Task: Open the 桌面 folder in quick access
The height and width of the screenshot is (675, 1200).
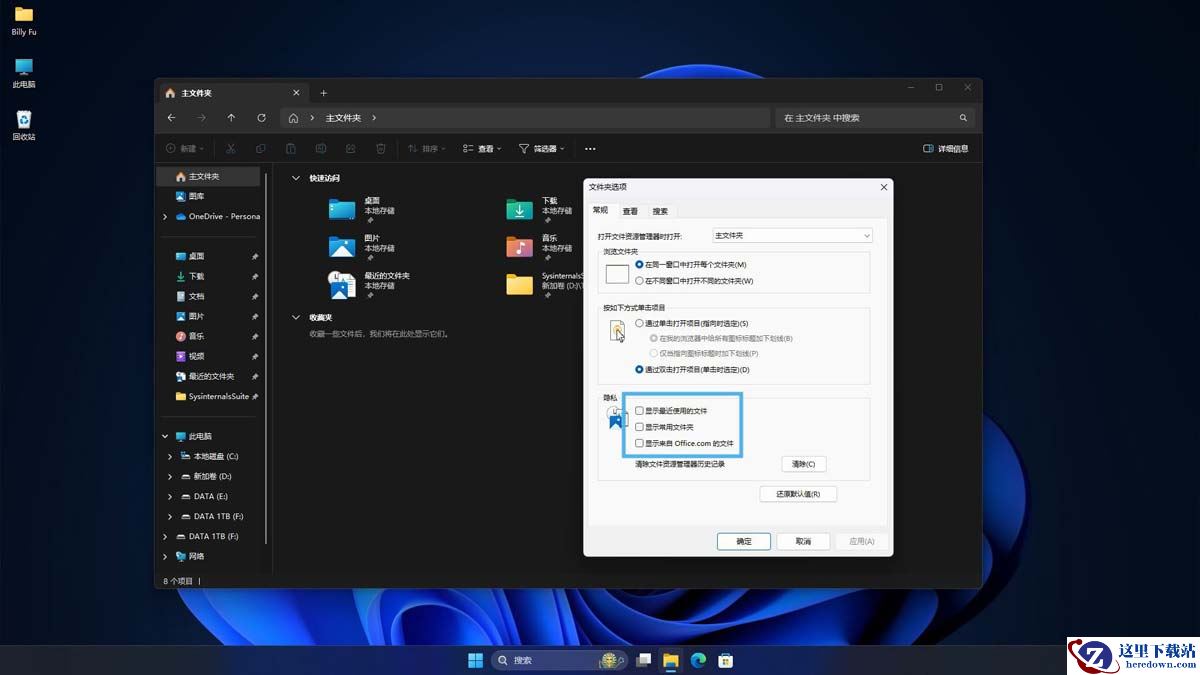Action: (342, 209)
